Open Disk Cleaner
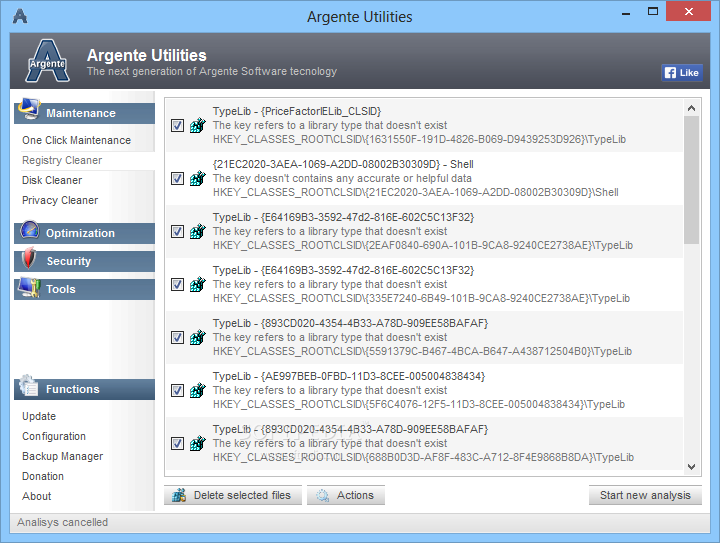Screen dimensions: 720x543 pyautogui.click(x=52, y=180)
